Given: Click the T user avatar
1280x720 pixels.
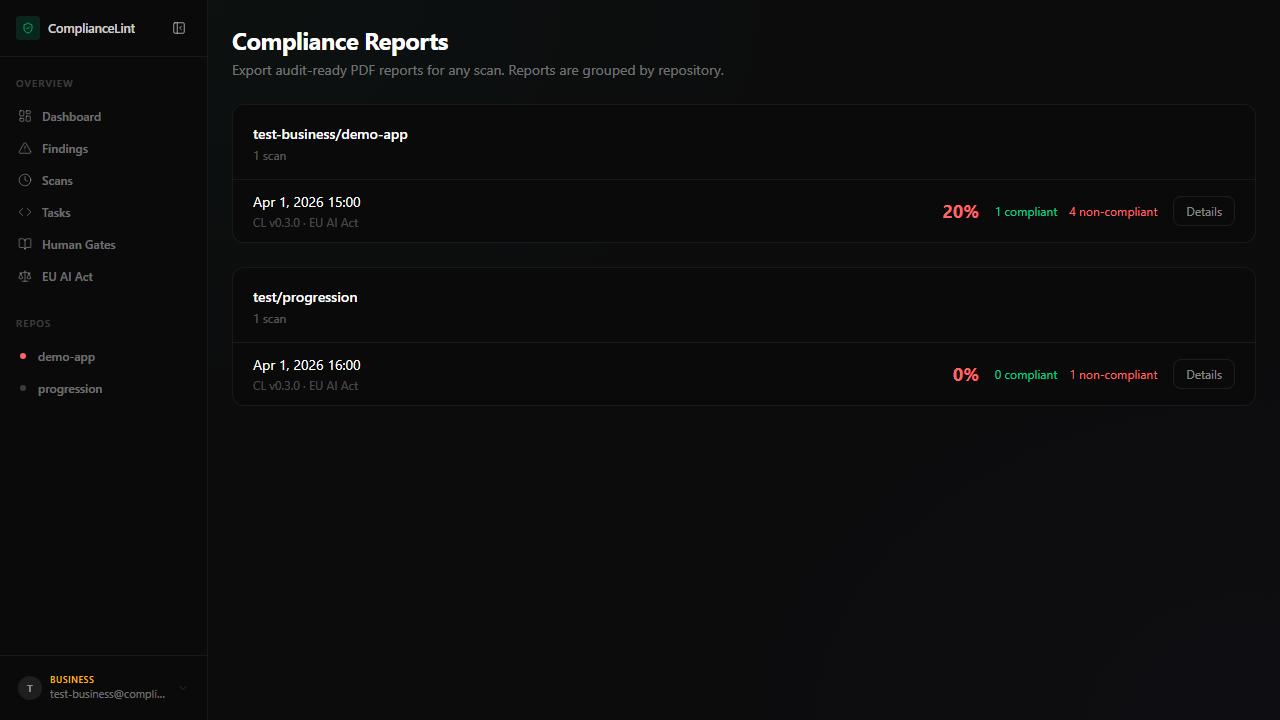Looking at the screenshot, I should 30,688.
